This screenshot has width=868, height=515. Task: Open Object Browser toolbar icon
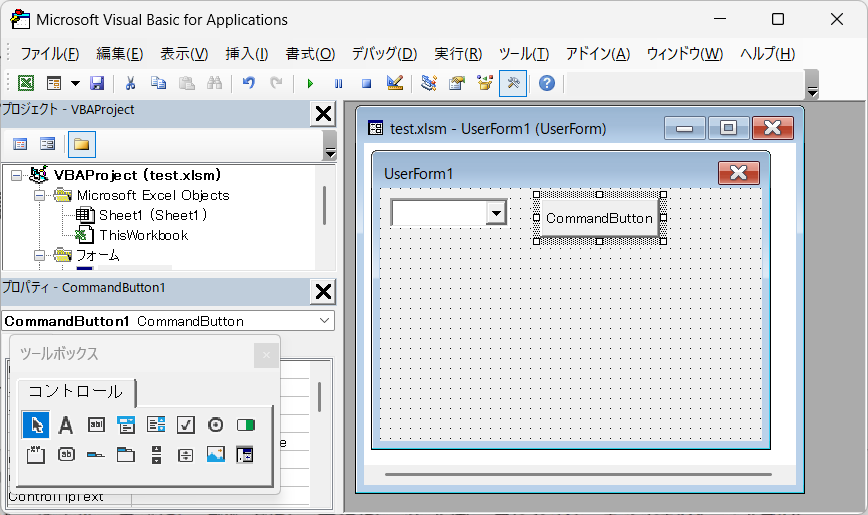coord(485,83)
